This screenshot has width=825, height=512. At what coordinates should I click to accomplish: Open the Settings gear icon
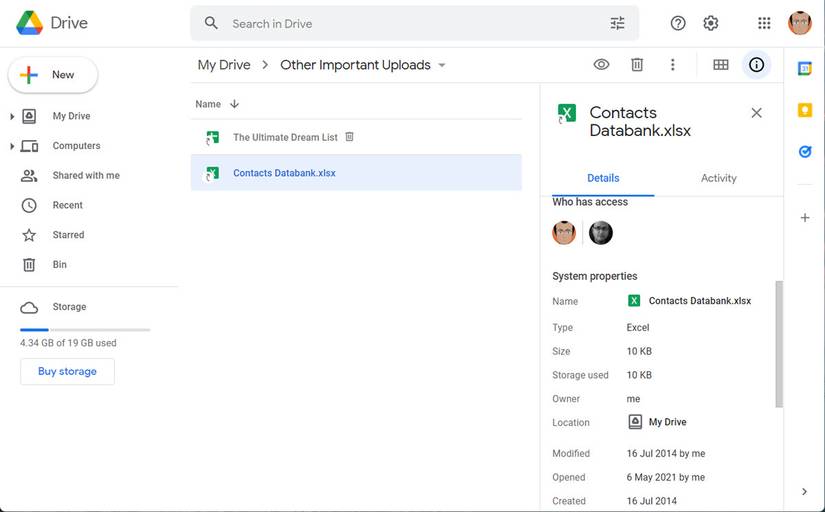(710, 23)
